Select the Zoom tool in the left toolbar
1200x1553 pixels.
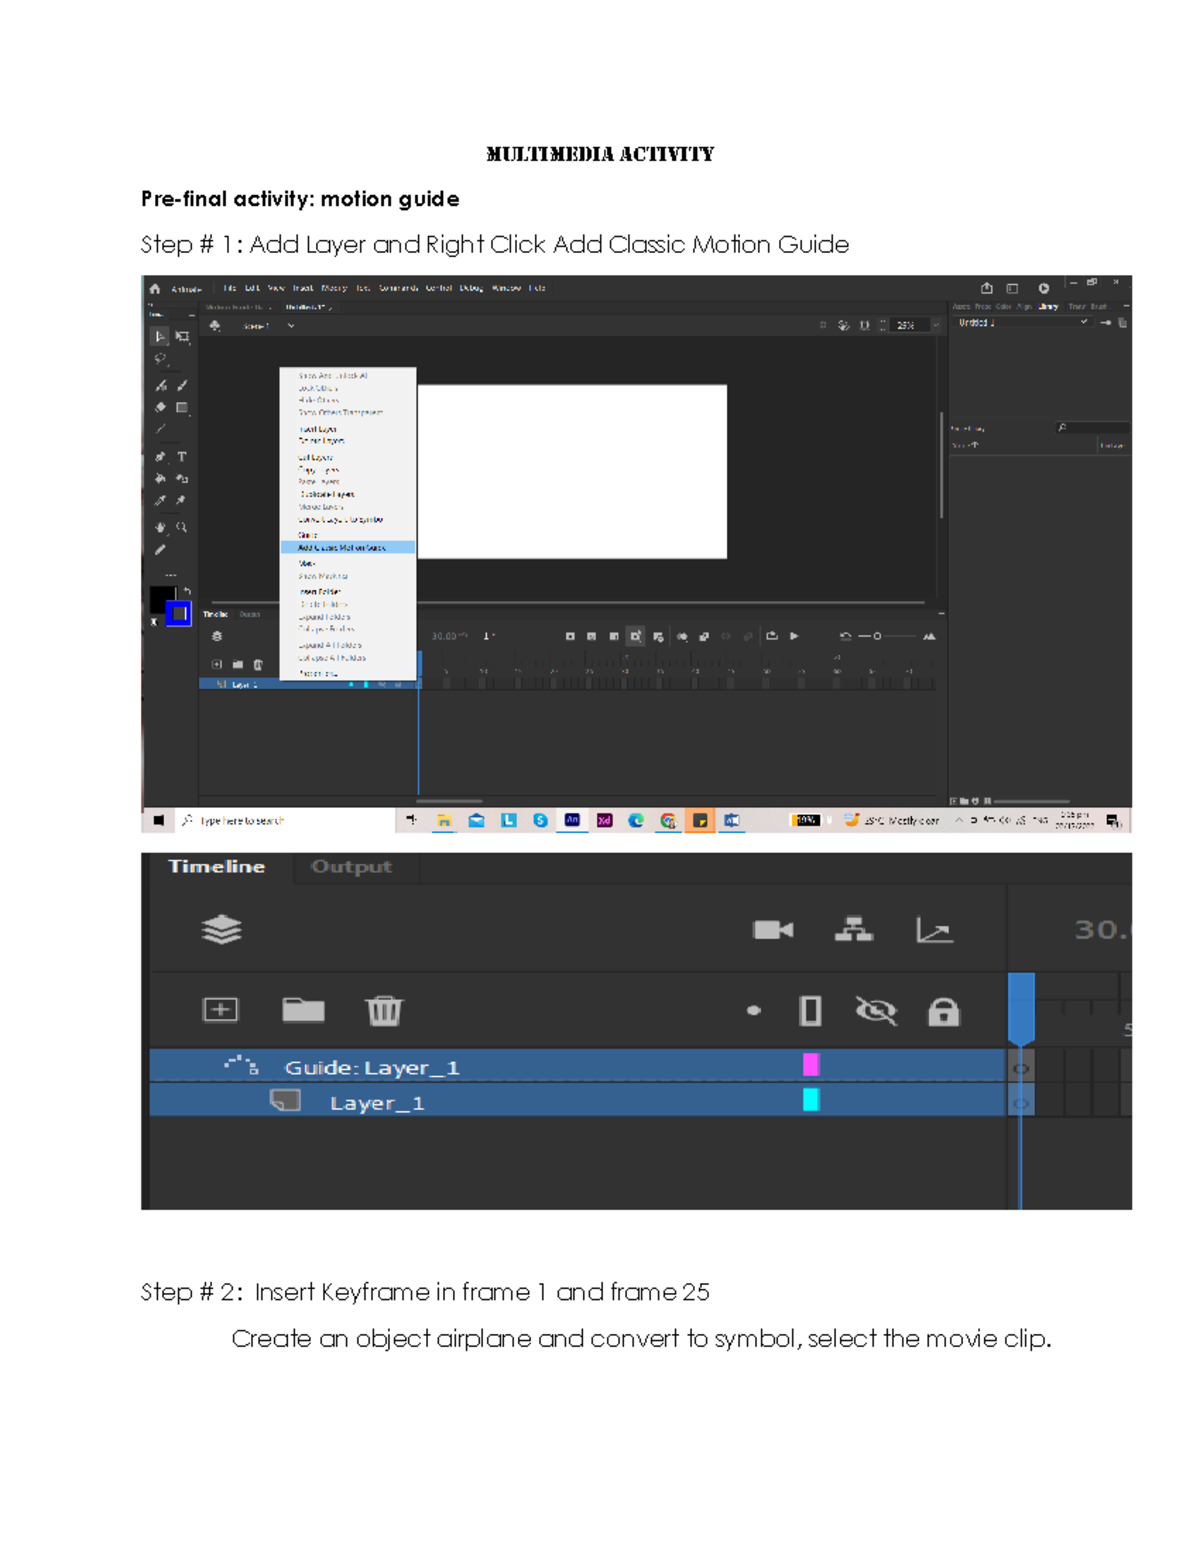183,527
